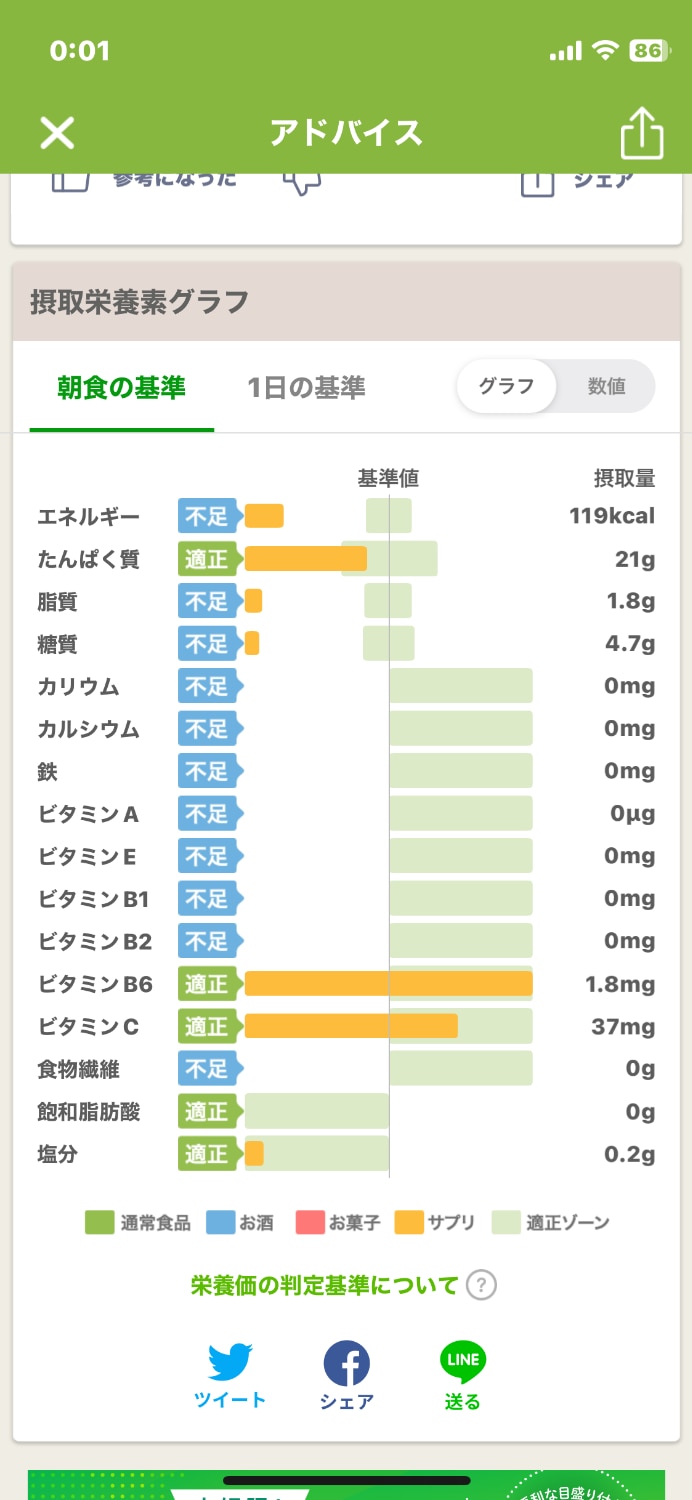This screenshot has height=1500, width=692.
Task: Select the ビタミンB6 orange bar
Action: click(x=388, y=983)
